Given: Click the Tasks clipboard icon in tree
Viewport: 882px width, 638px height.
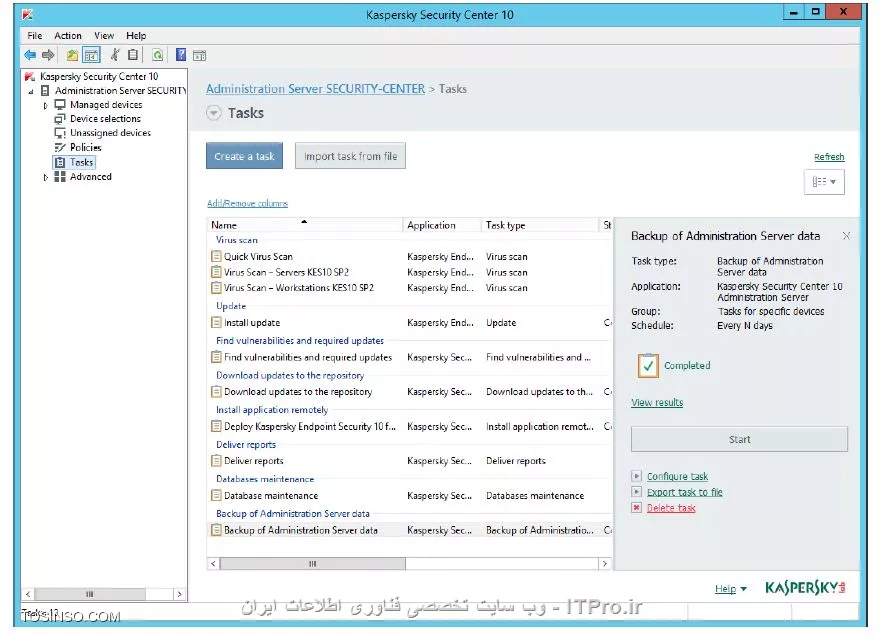Looking at the screenshot, I should (60, 162).
